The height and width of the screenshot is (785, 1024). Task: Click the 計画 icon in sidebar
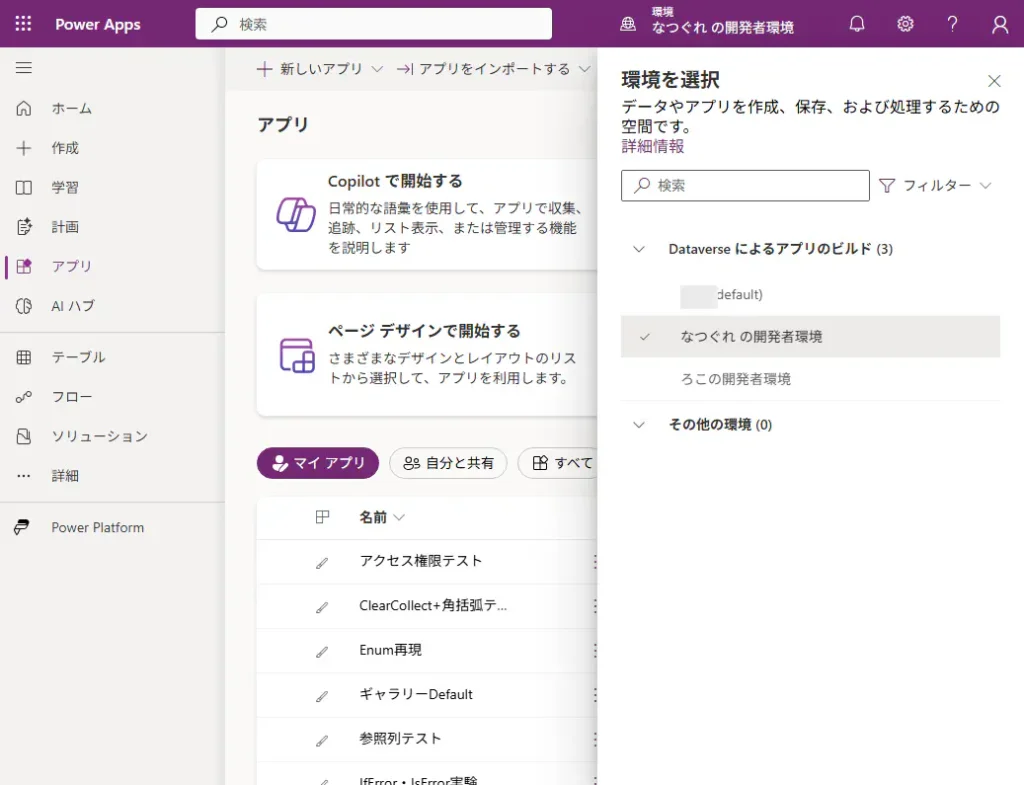24,227
